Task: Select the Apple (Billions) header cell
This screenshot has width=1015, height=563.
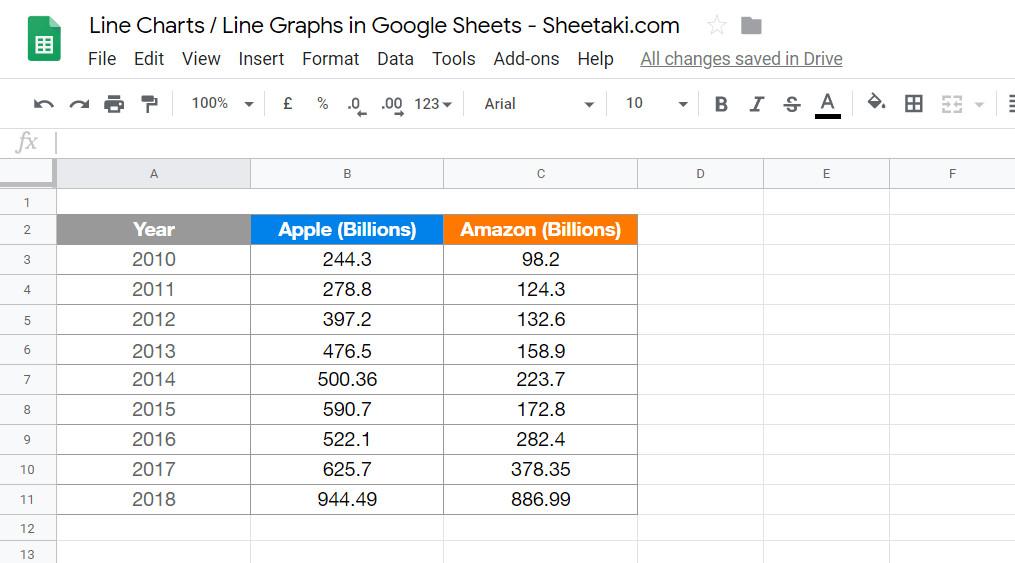Action: (347, 230)
